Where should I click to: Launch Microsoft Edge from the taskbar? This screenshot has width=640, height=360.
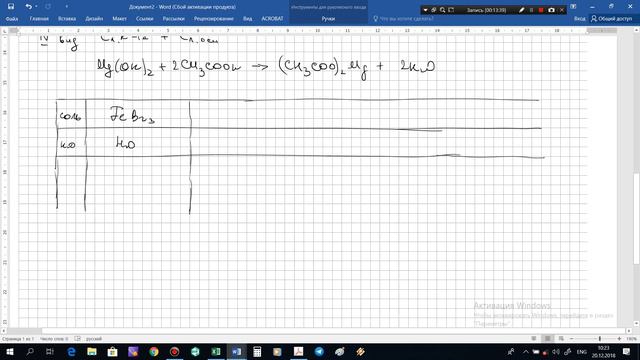coord(71,351)
